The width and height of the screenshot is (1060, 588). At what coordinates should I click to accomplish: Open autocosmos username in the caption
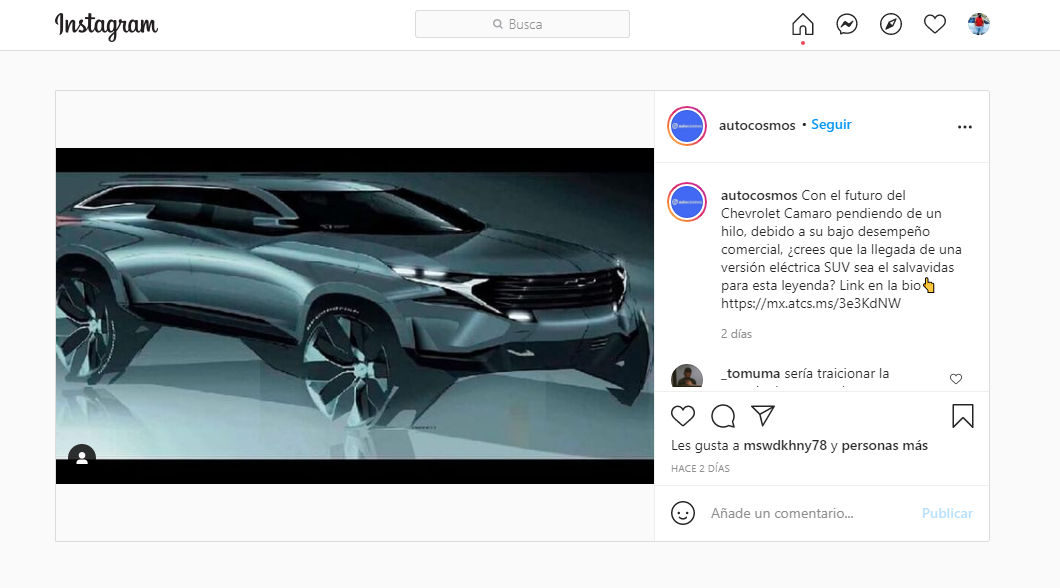click(x=758, y=195)
